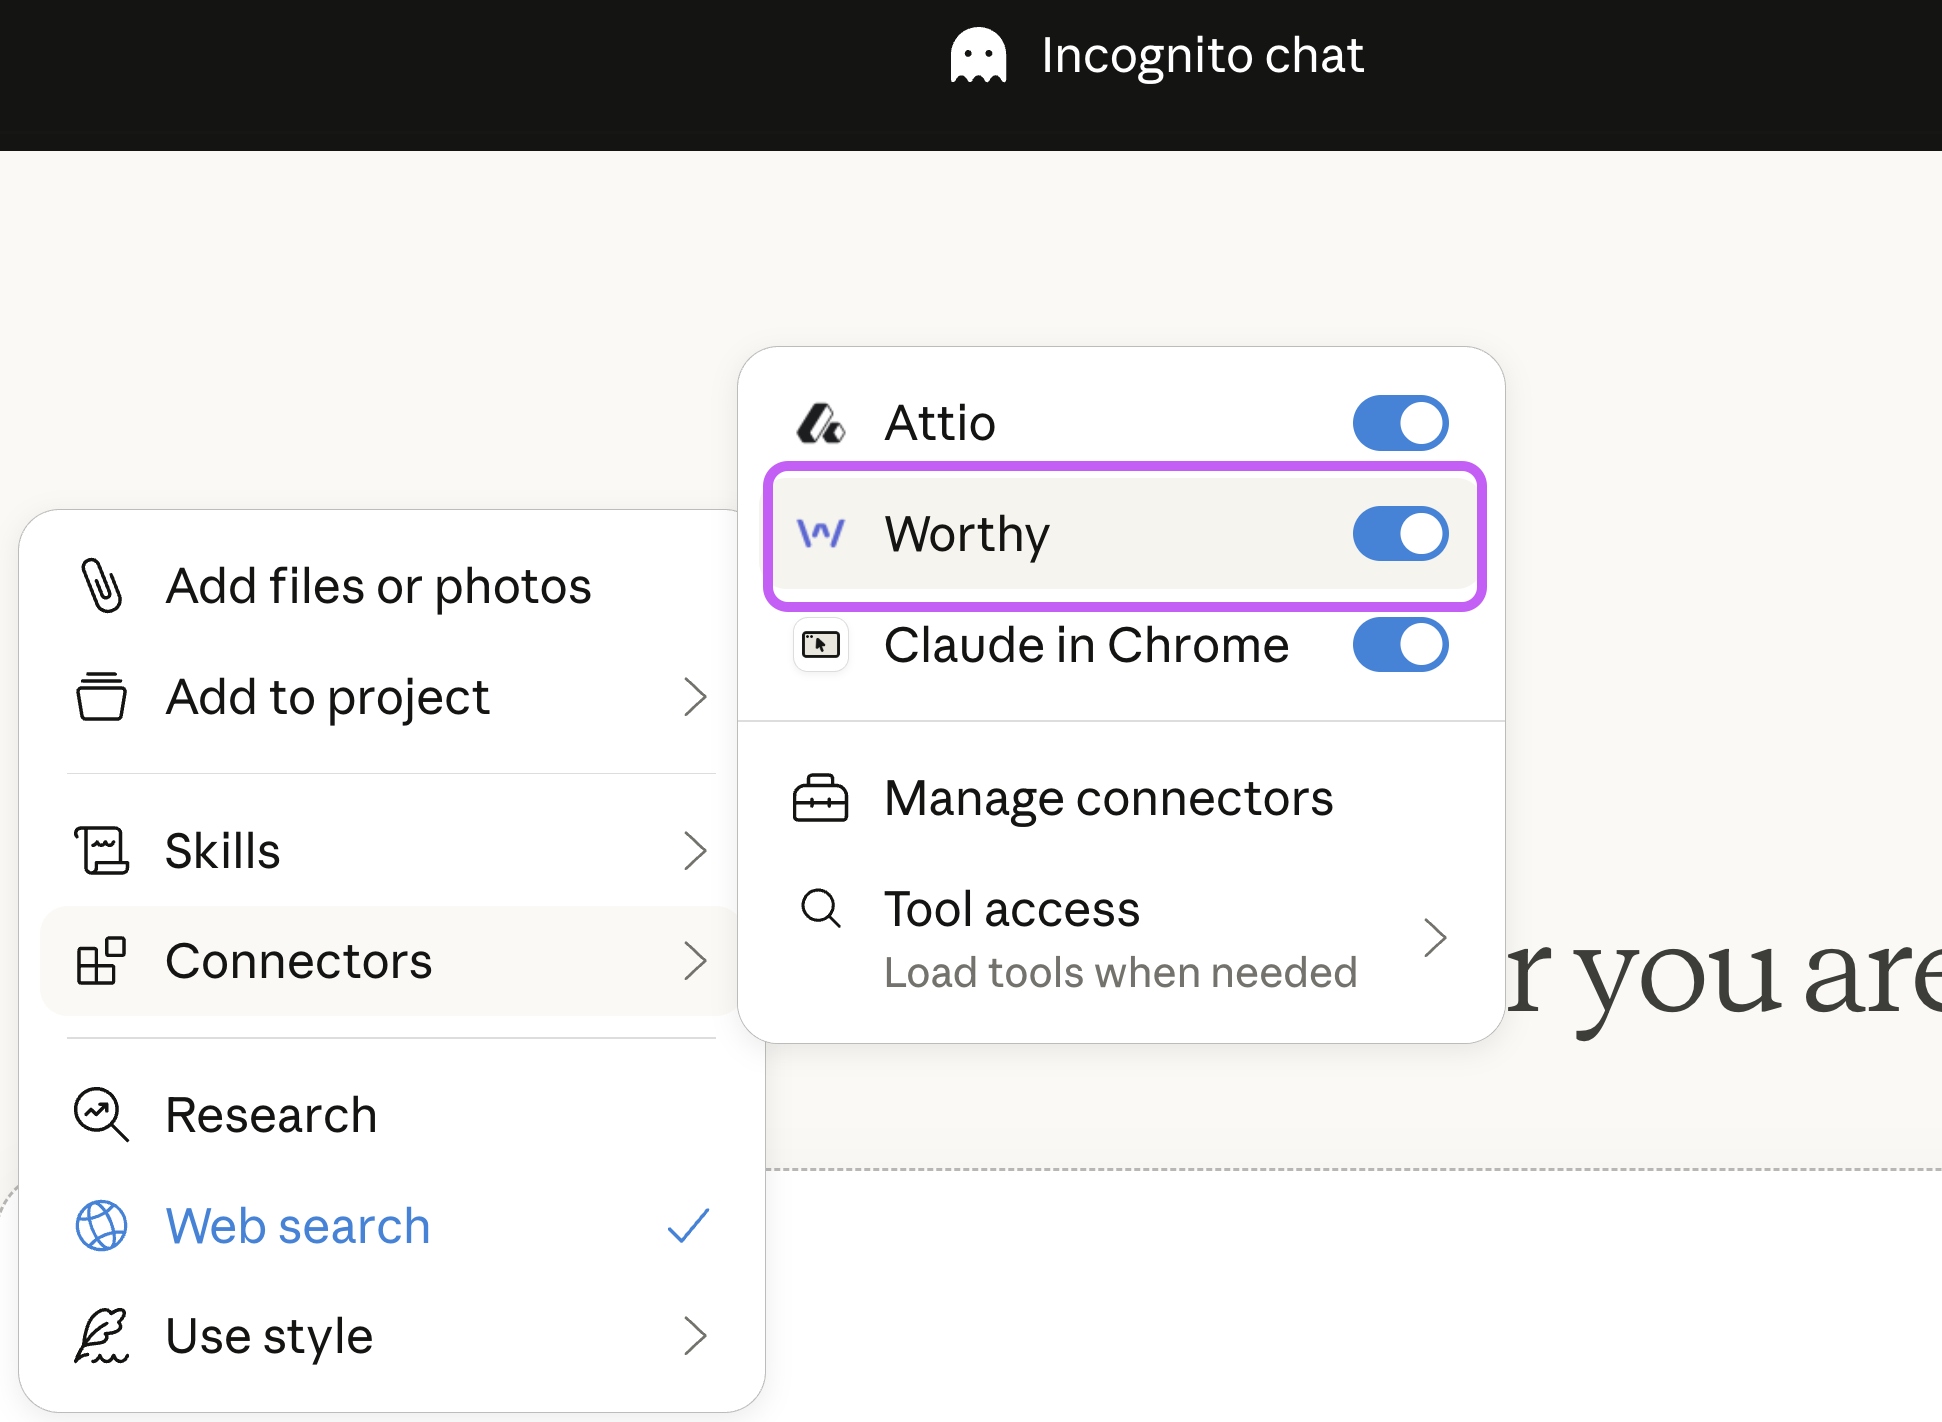Expand the Use style submenu chevron
This screenshot has width=1942, height=1422.
click(x=696, y=1336)
